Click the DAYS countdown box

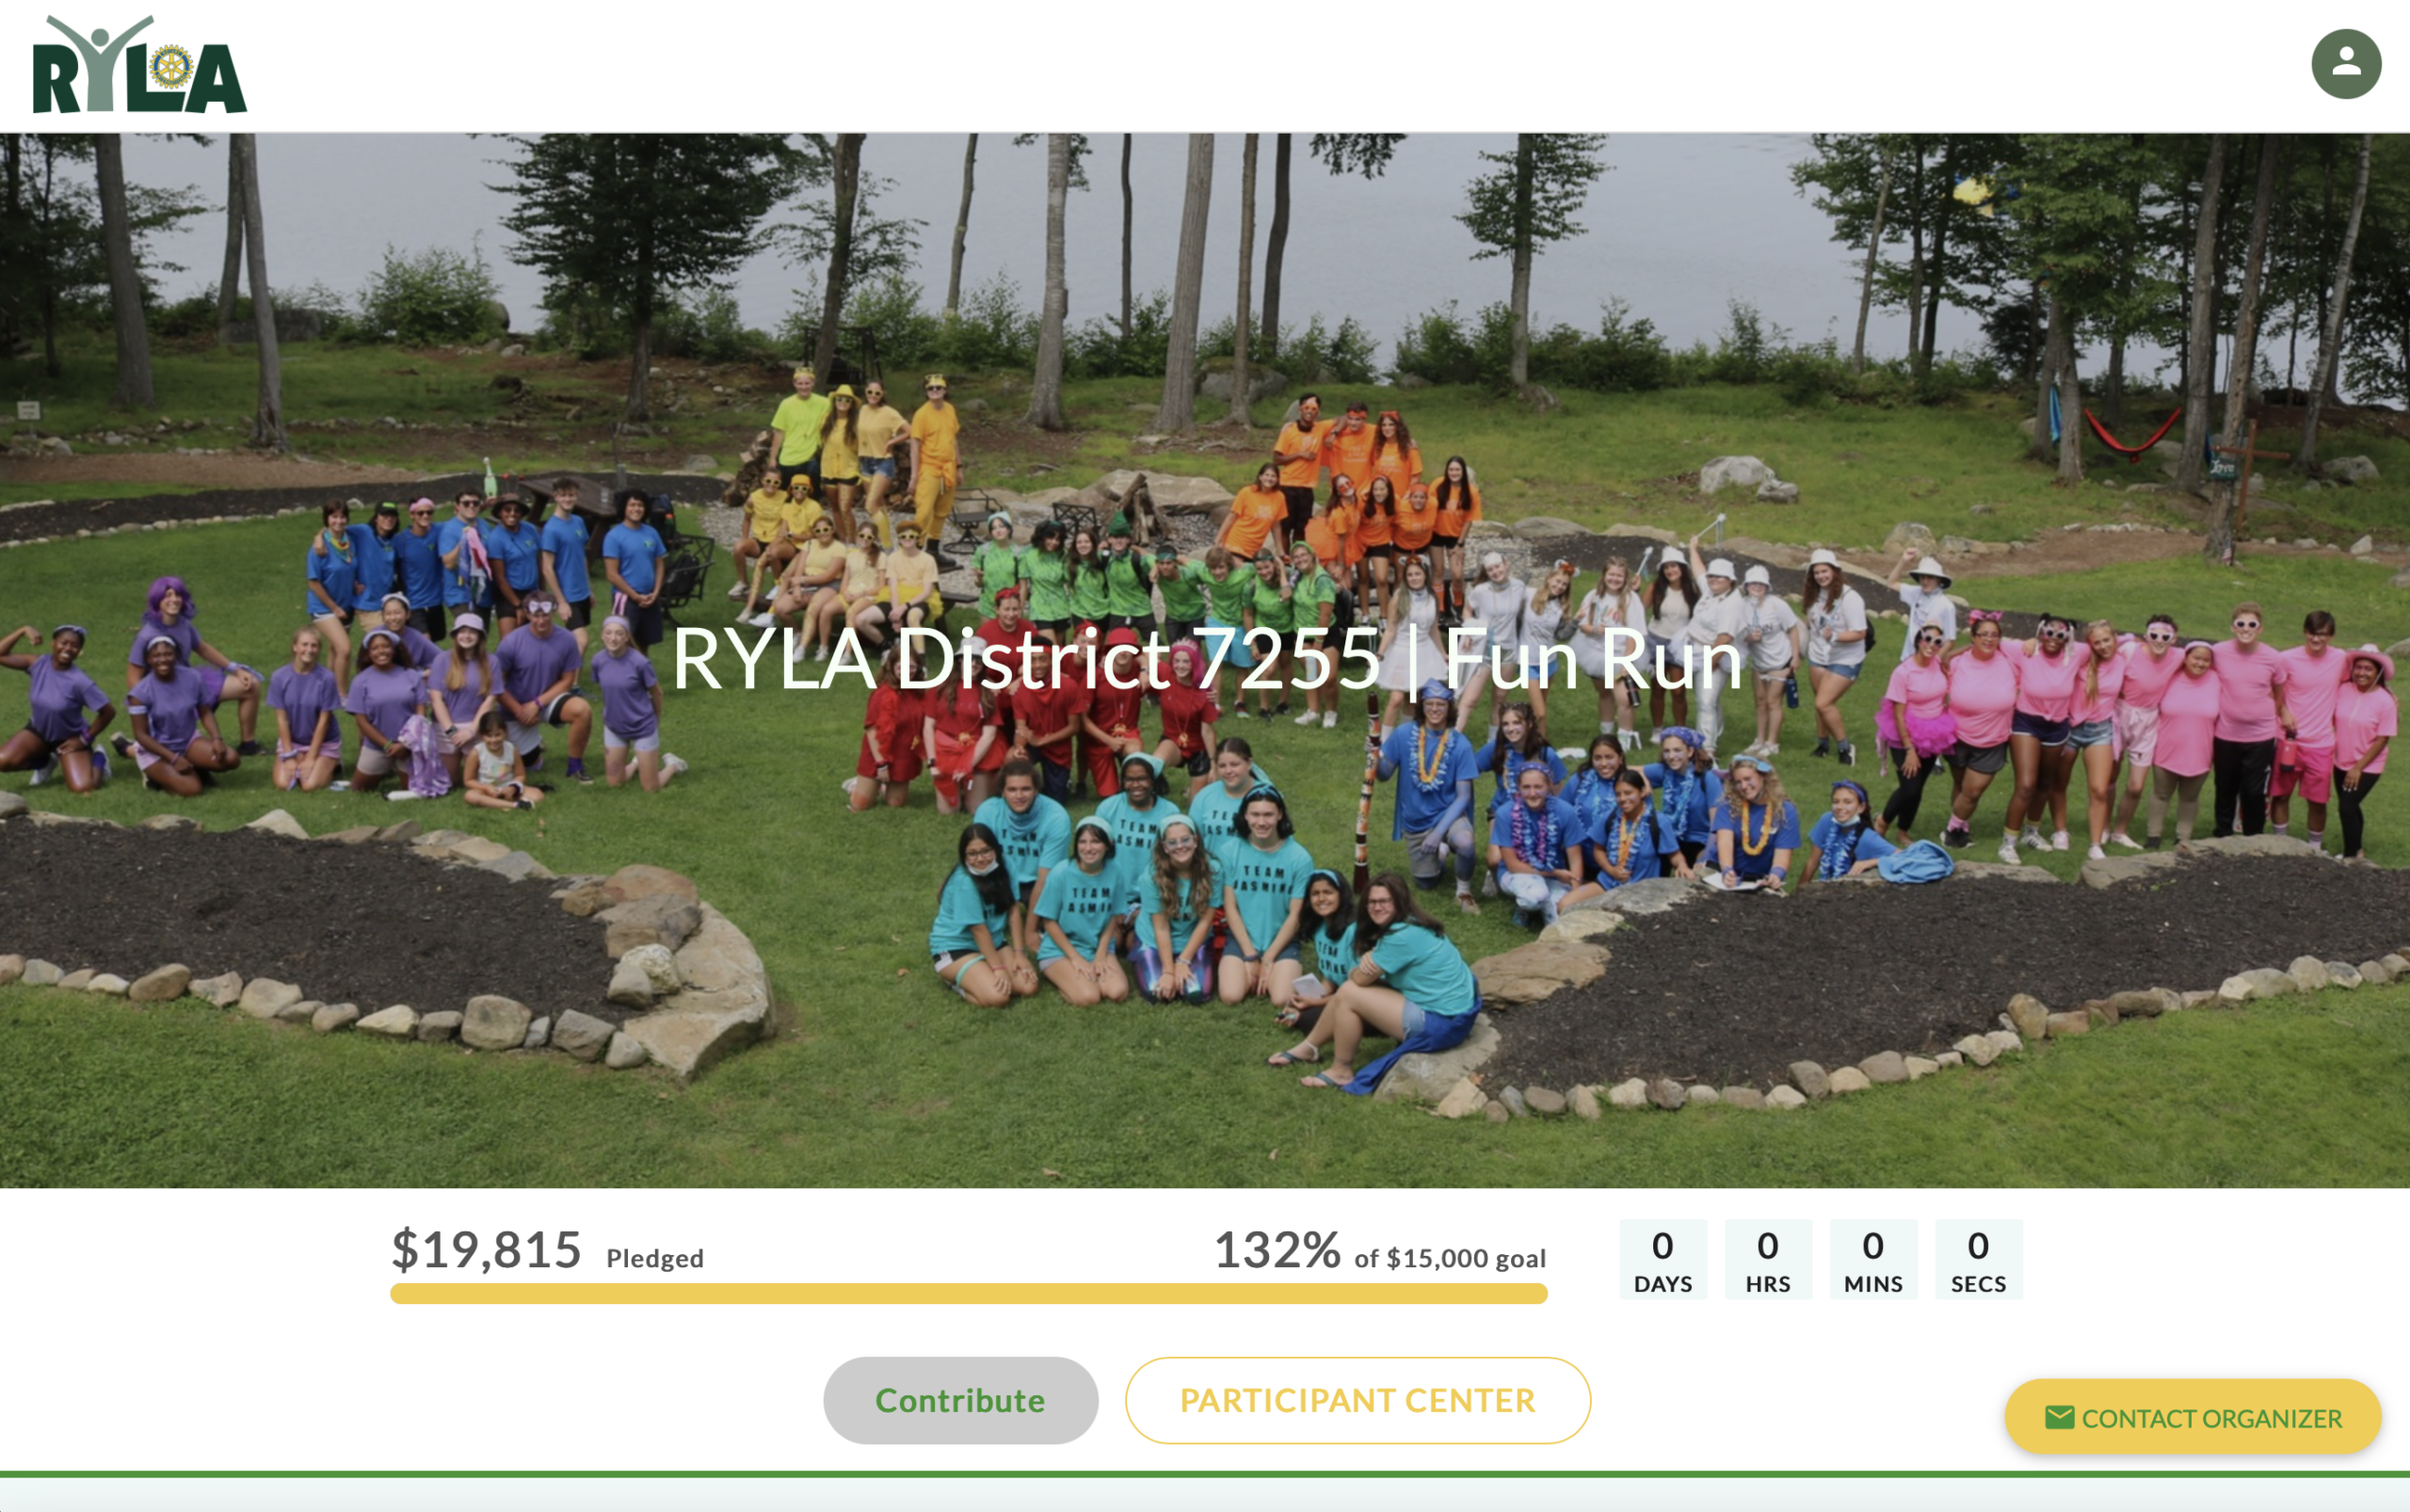coord(1663,1259)
